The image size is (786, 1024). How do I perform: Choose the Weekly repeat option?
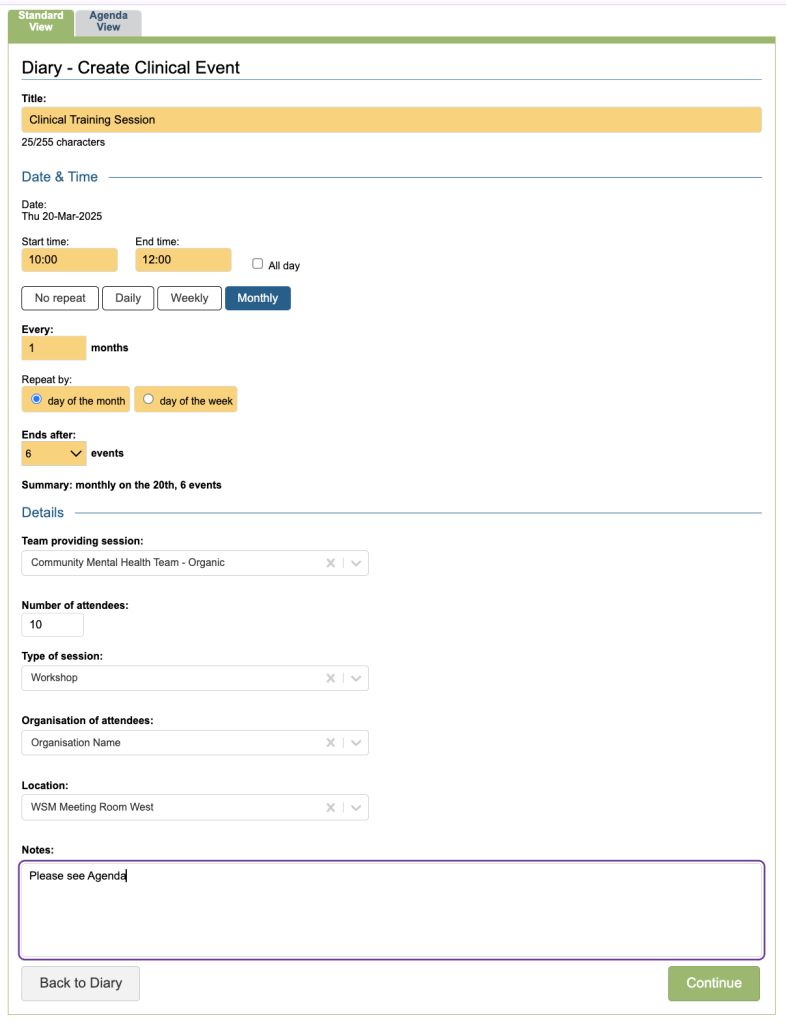(189, 298)
